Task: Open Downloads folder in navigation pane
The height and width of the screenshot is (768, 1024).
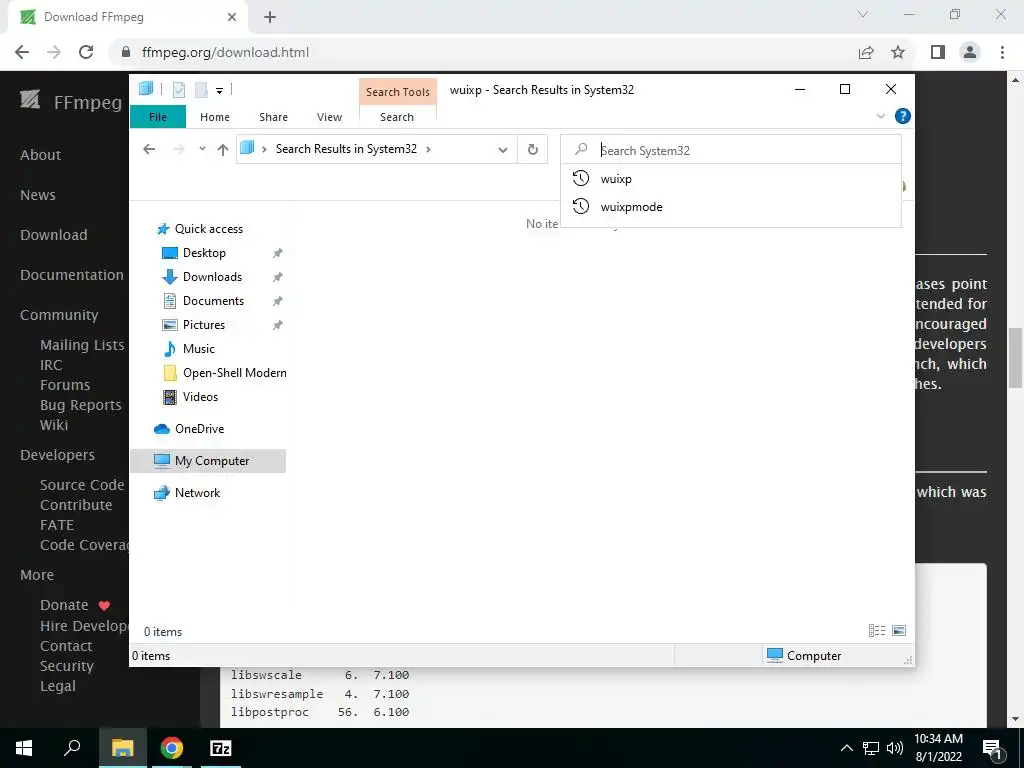Action: pos(212,277)
